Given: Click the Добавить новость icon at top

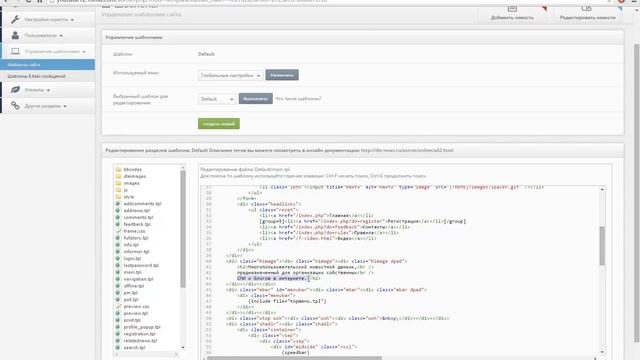Looking at the screenshot, I should click(x=512, y=8).
